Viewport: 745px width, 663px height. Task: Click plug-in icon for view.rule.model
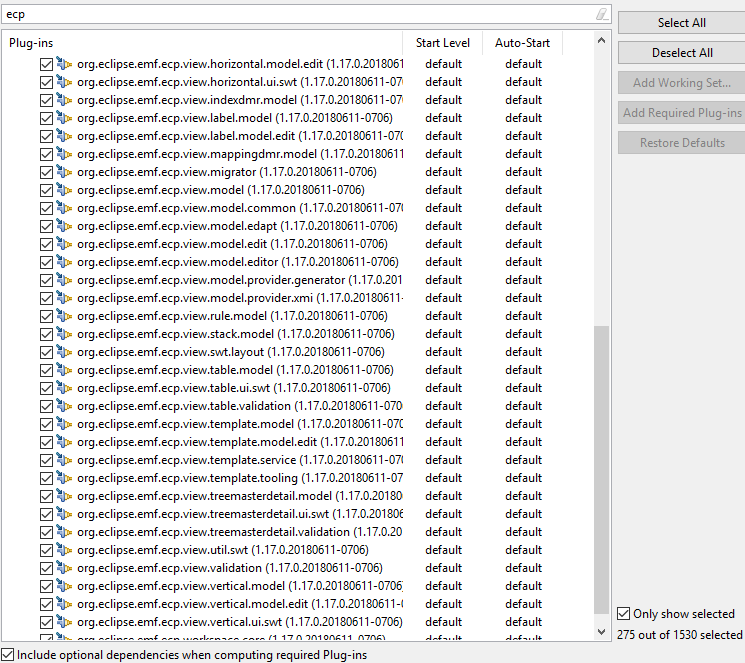click(x=64, y=316)
